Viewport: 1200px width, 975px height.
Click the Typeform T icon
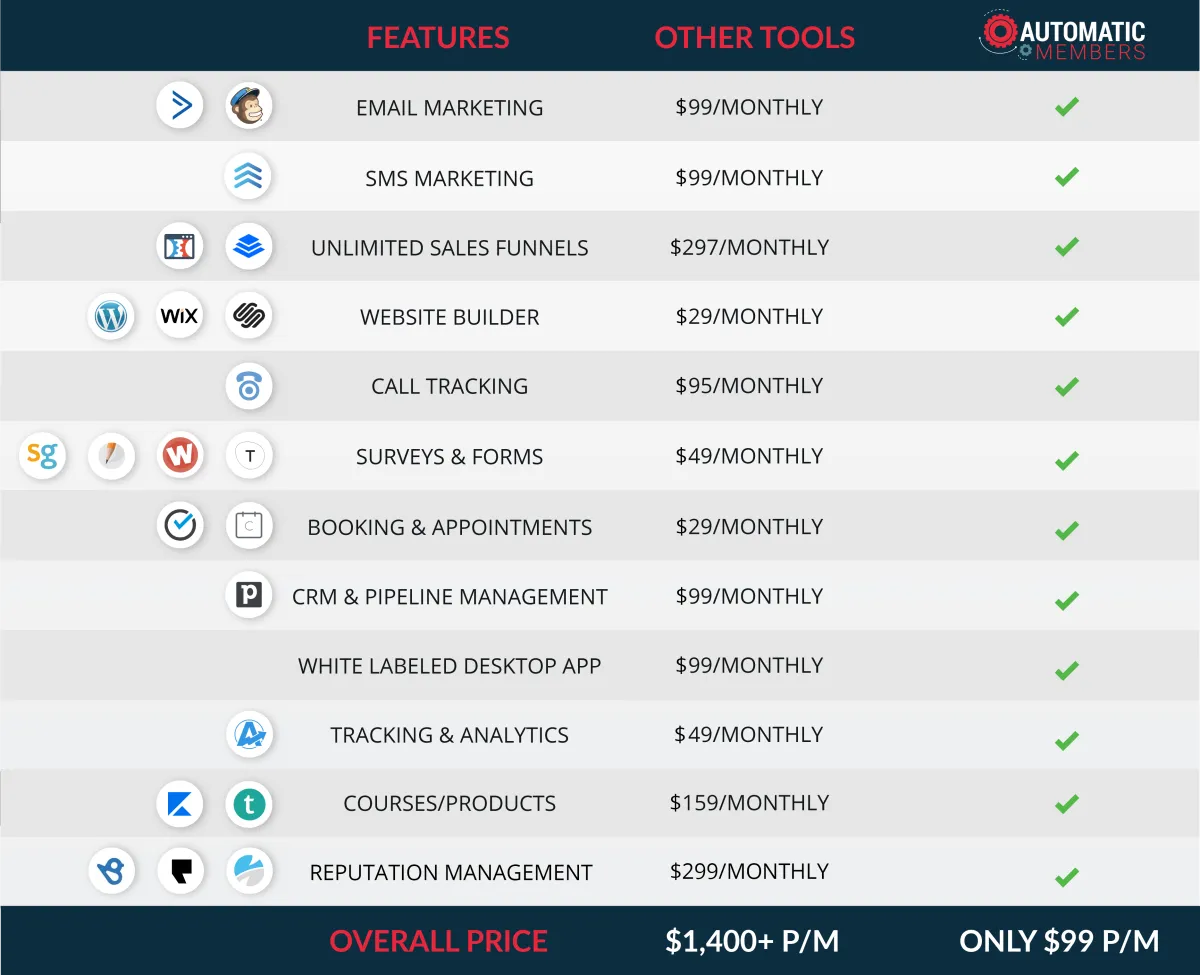point(248,456)
